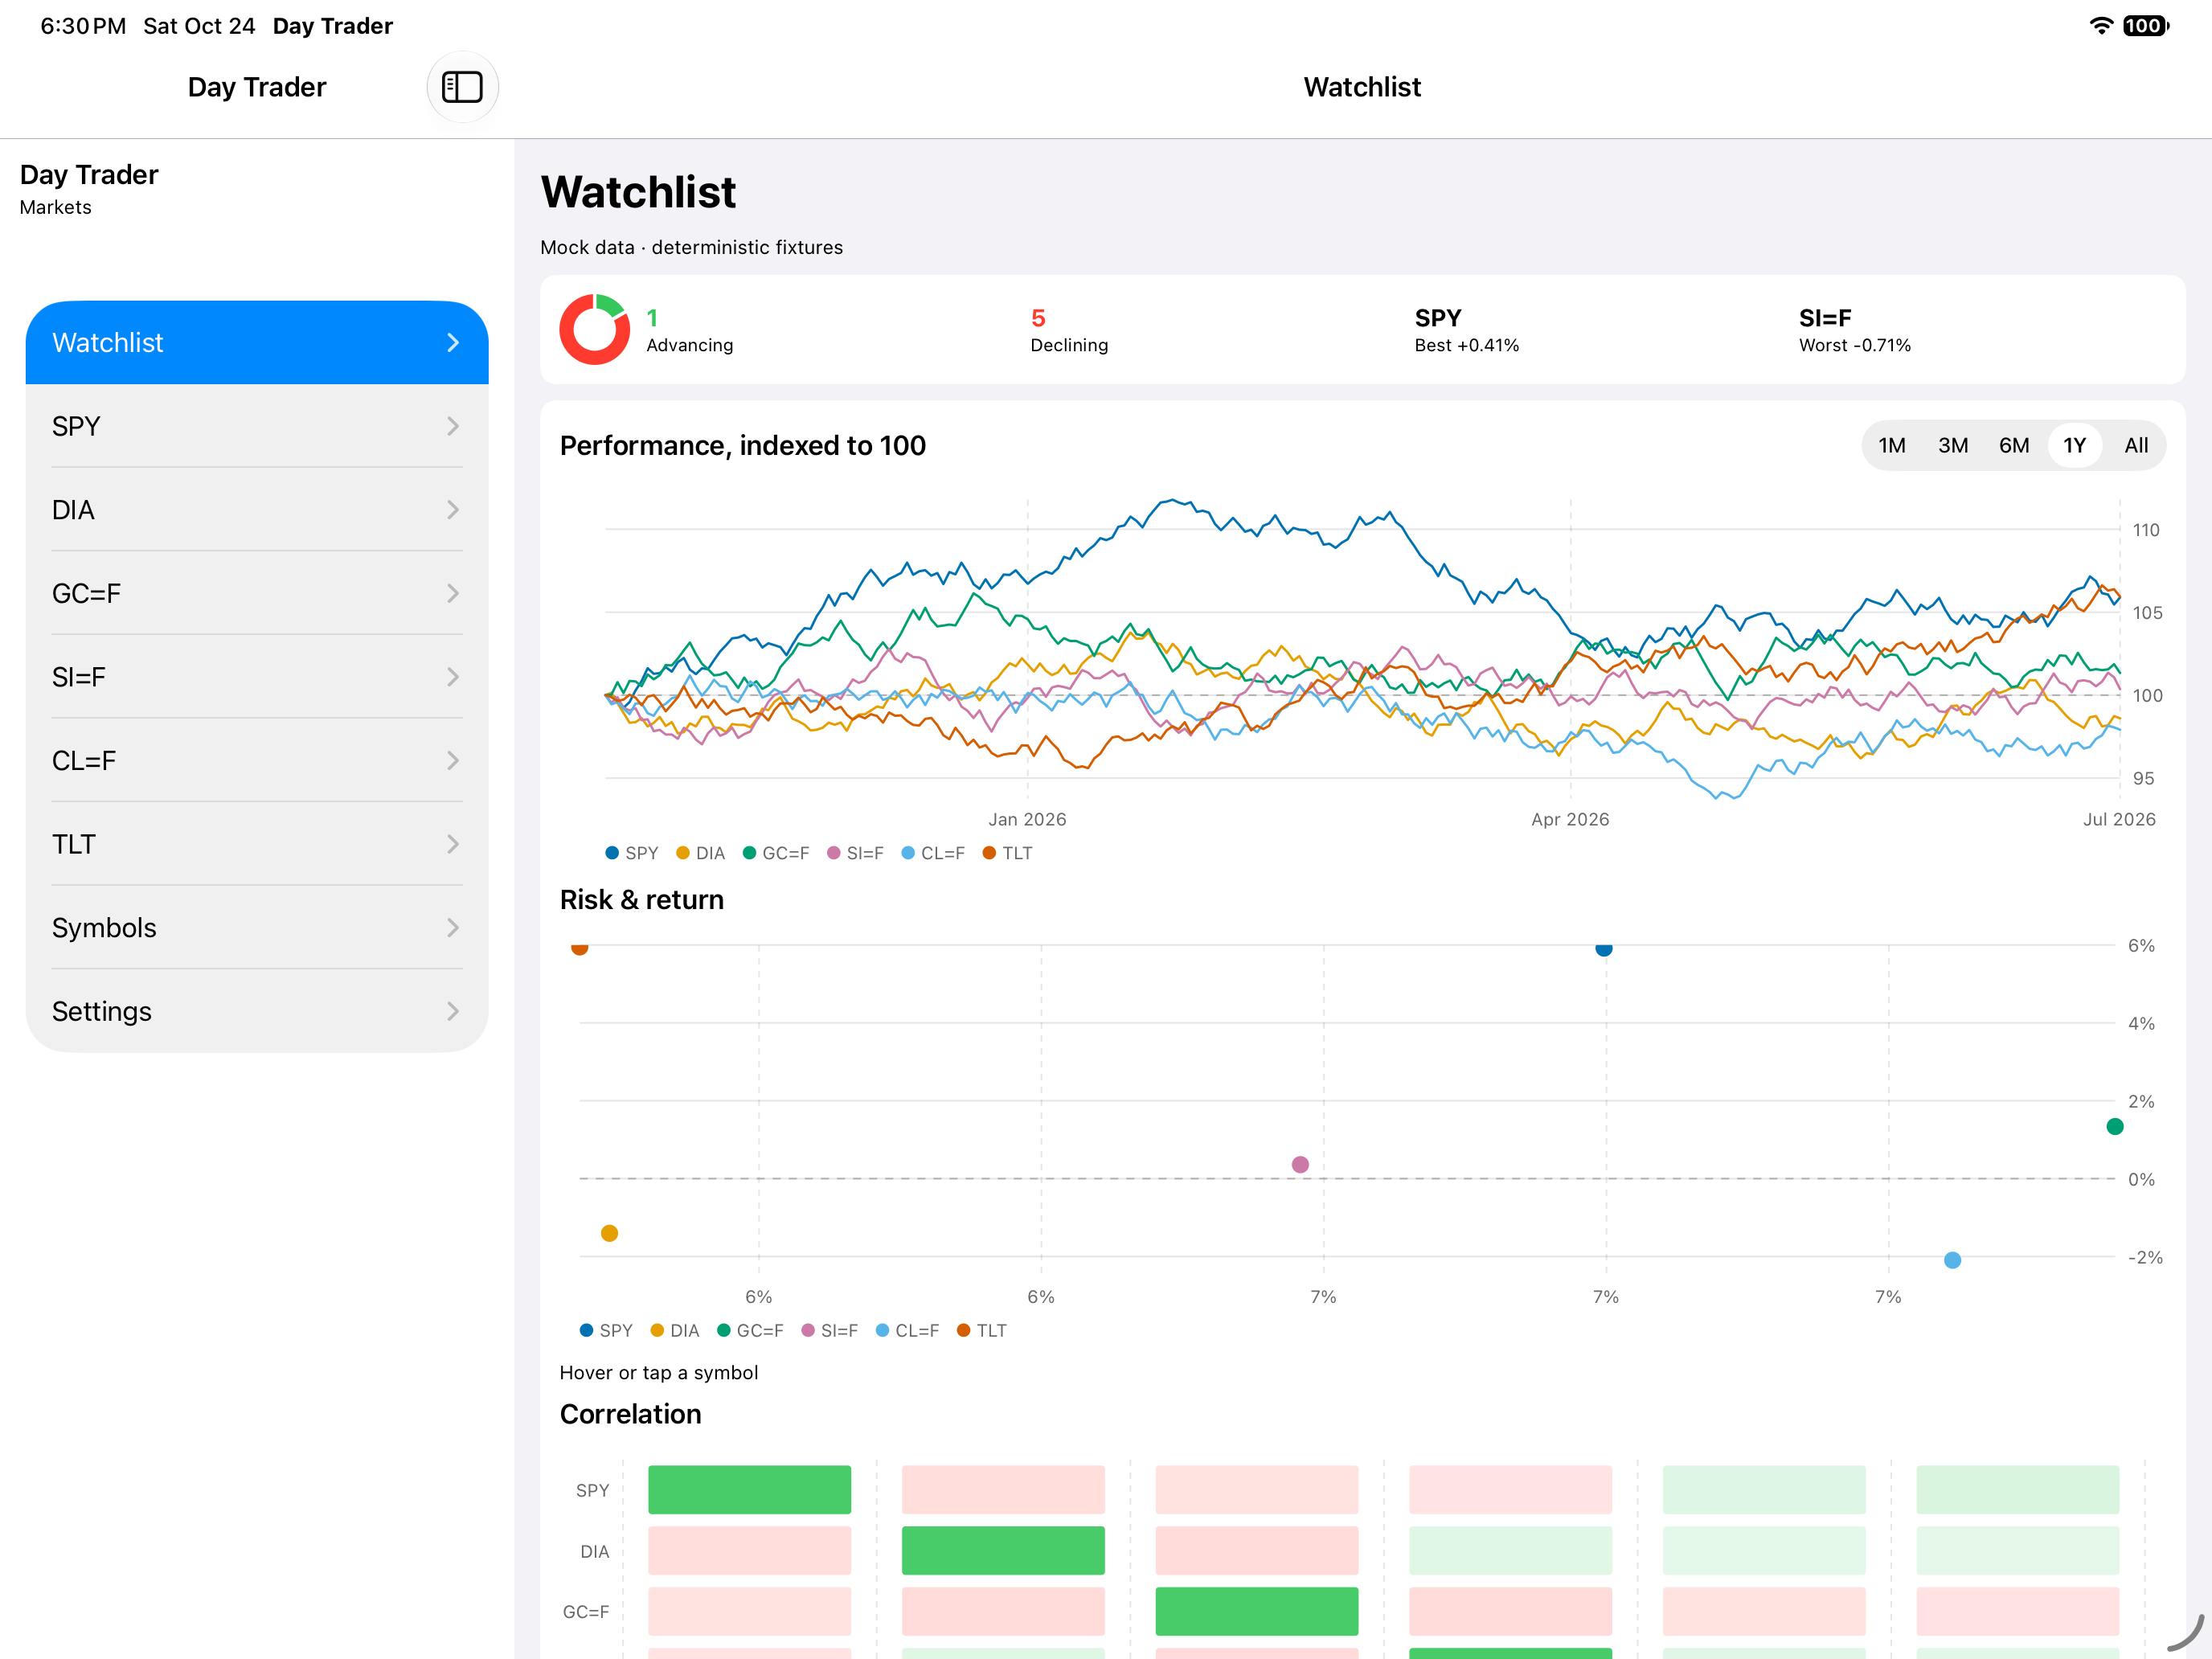
Task: Tap the CL=F light blue dot in the scatter
Action: (x=1952, y=1260)
